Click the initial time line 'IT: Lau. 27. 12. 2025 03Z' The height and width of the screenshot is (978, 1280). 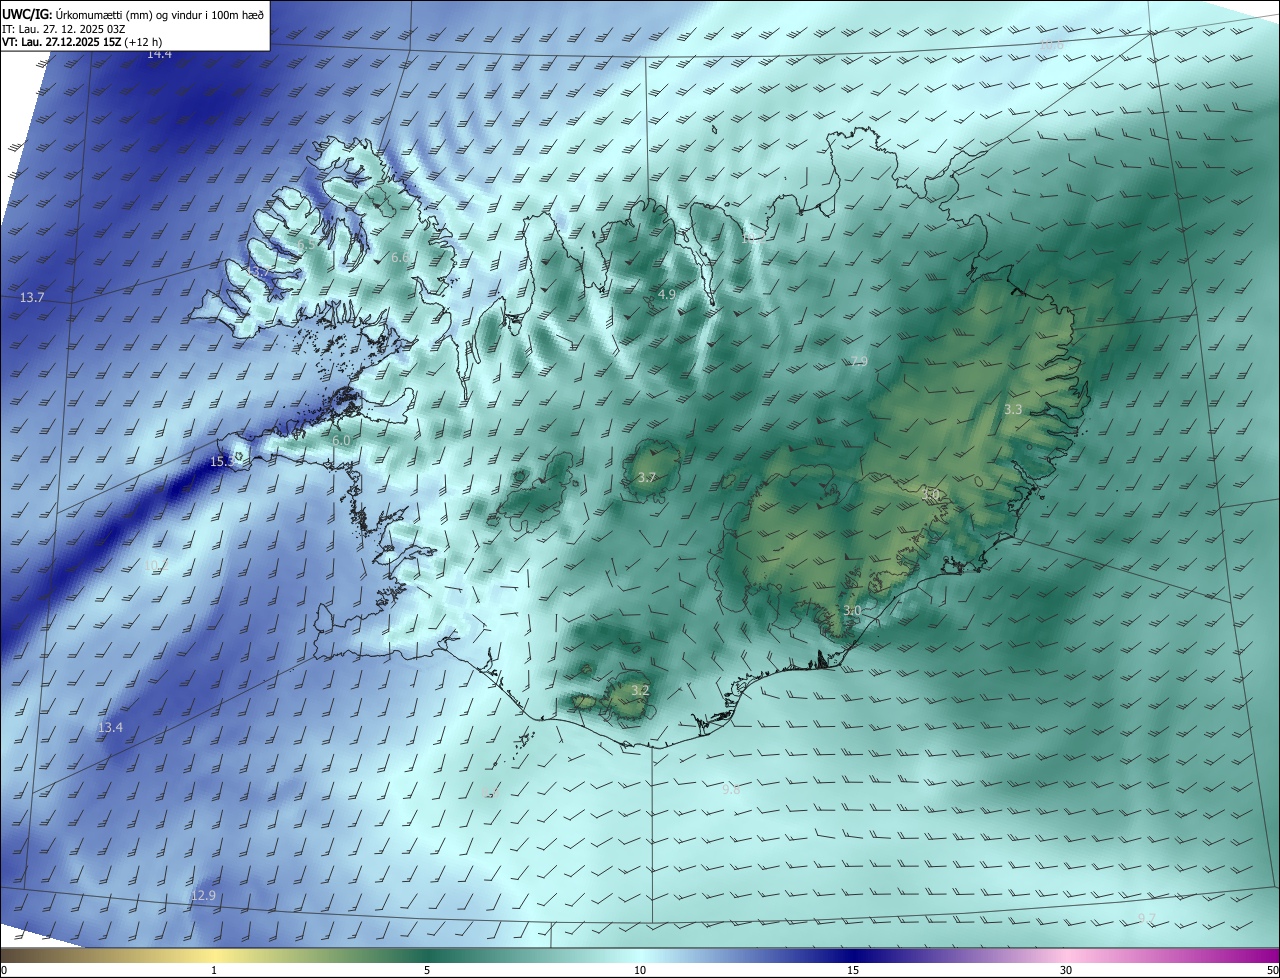click(x=64, y=30)
